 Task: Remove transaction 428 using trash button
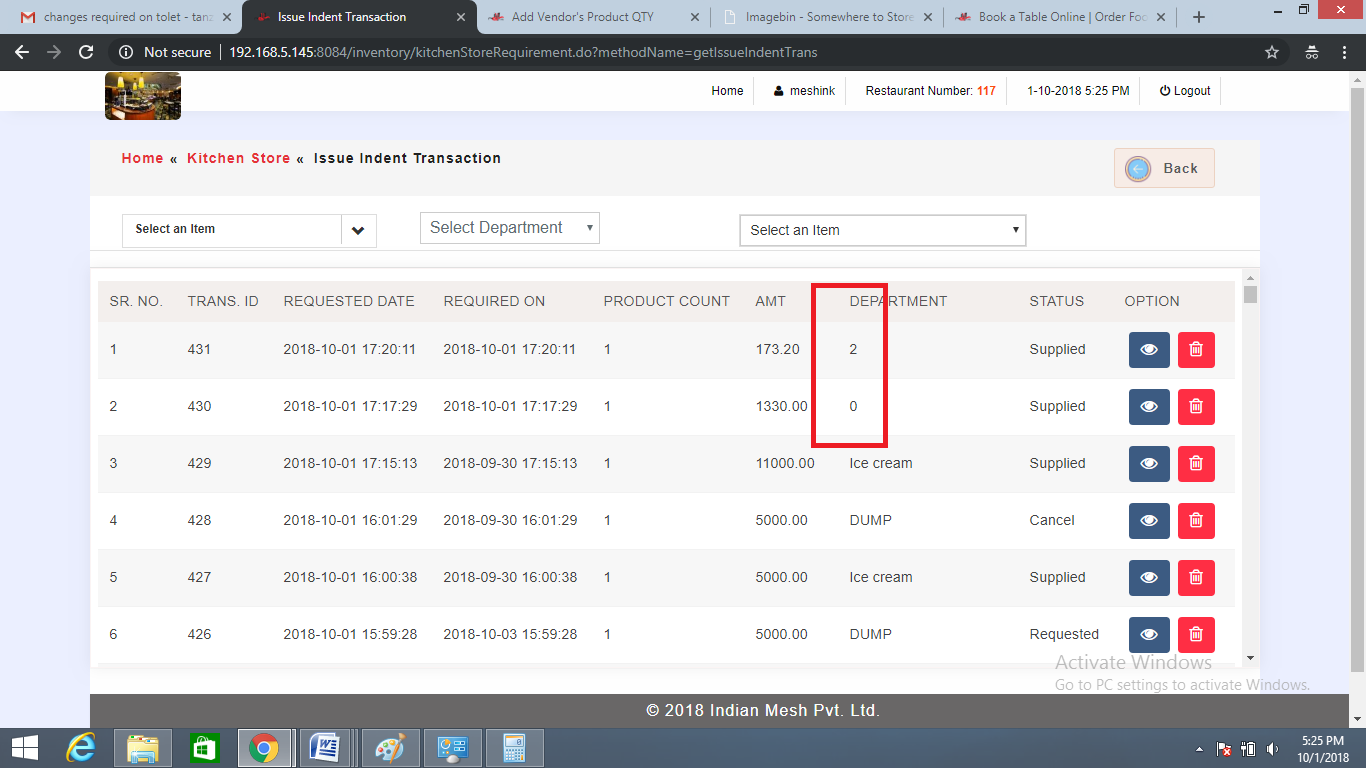(1196, 521)
